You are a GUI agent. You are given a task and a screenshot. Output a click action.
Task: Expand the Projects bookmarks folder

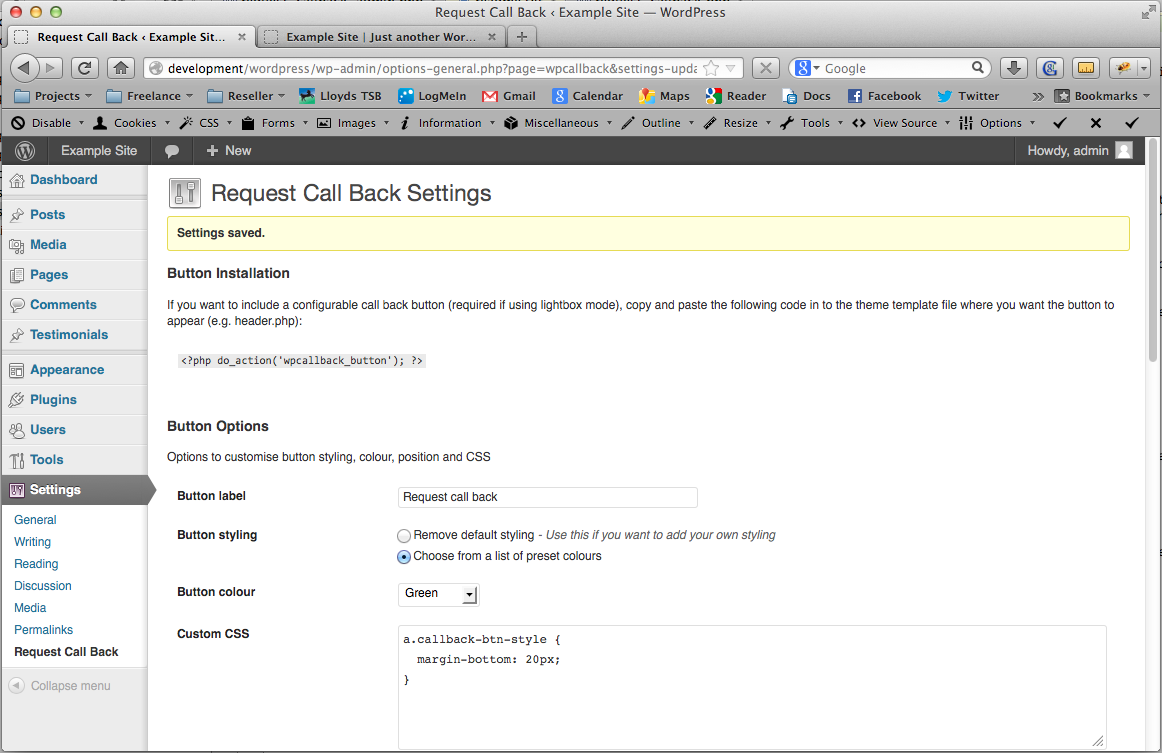tap(53, 96)
